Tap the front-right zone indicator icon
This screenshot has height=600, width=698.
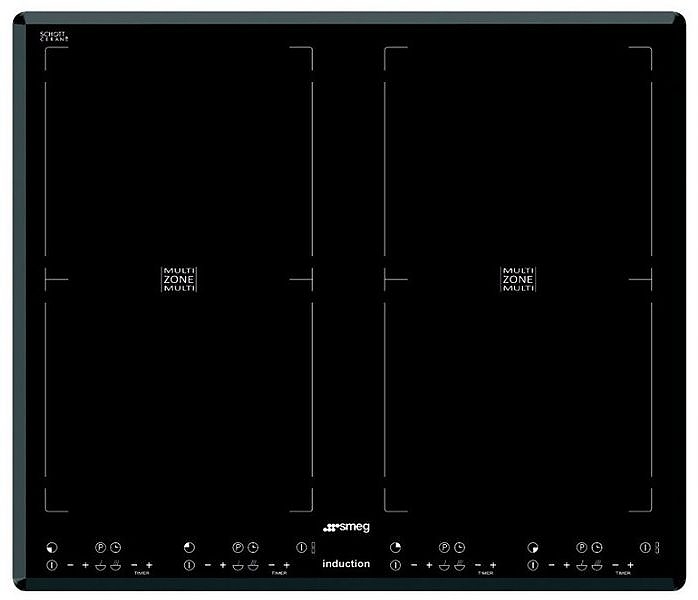[x=533, y=547]
